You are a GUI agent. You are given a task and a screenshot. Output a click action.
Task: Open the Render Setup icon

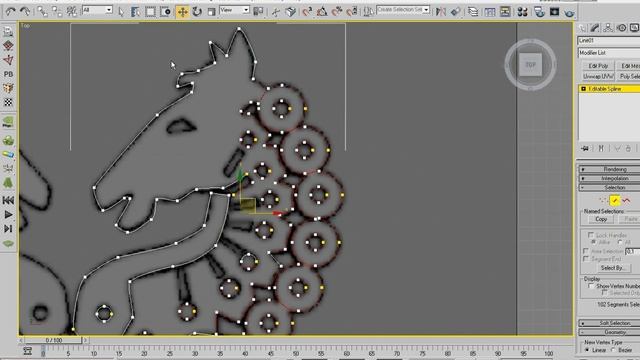tap(539, 12)
